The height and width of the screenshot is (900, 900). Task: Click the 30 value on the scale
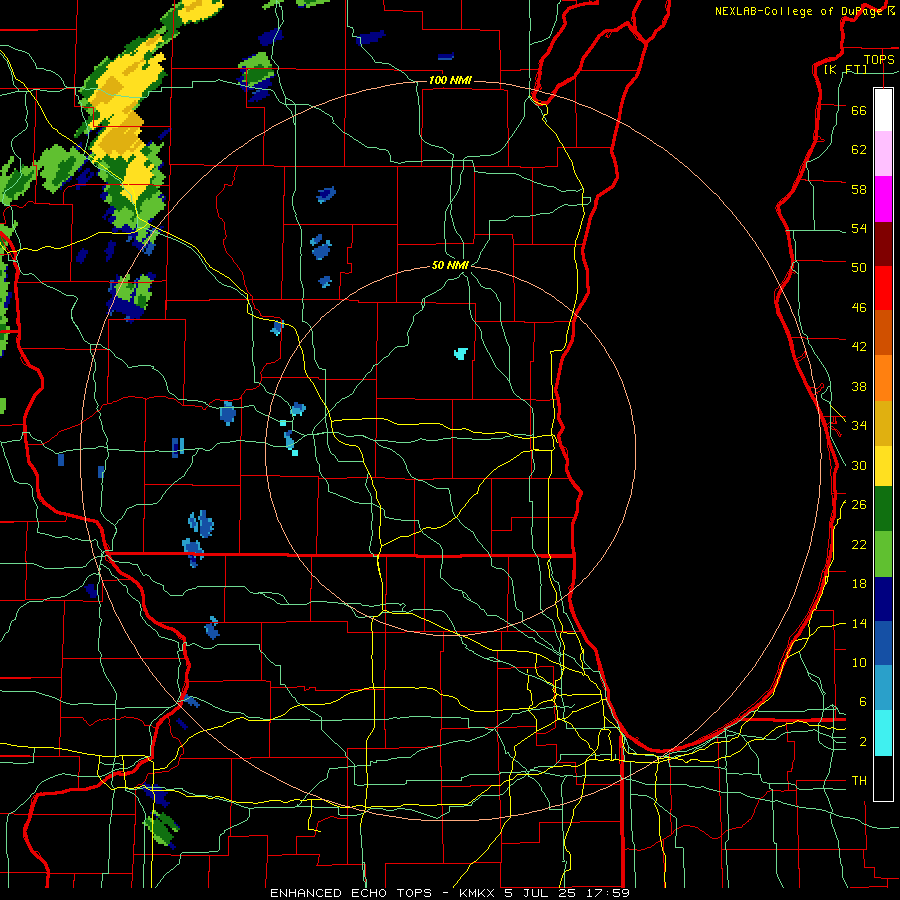[x=859, y=465]
